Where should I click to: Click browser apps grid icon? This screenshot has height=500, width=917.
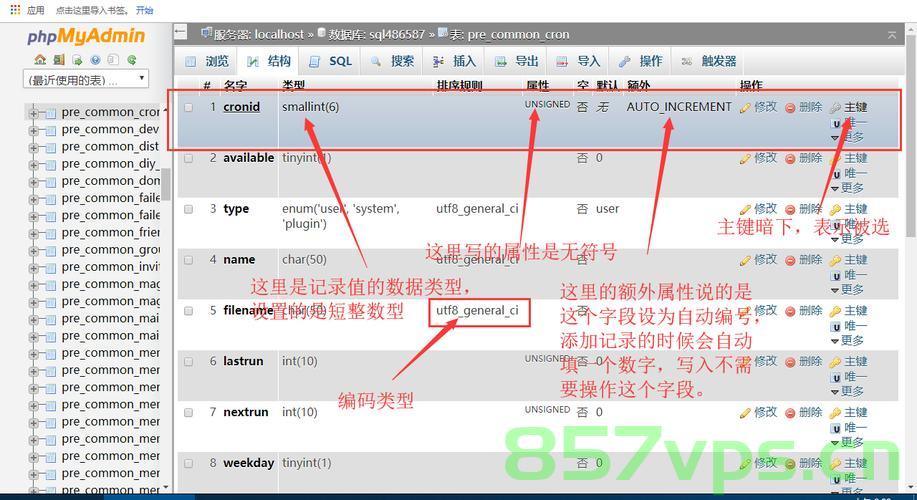click(x=15, y=10)
